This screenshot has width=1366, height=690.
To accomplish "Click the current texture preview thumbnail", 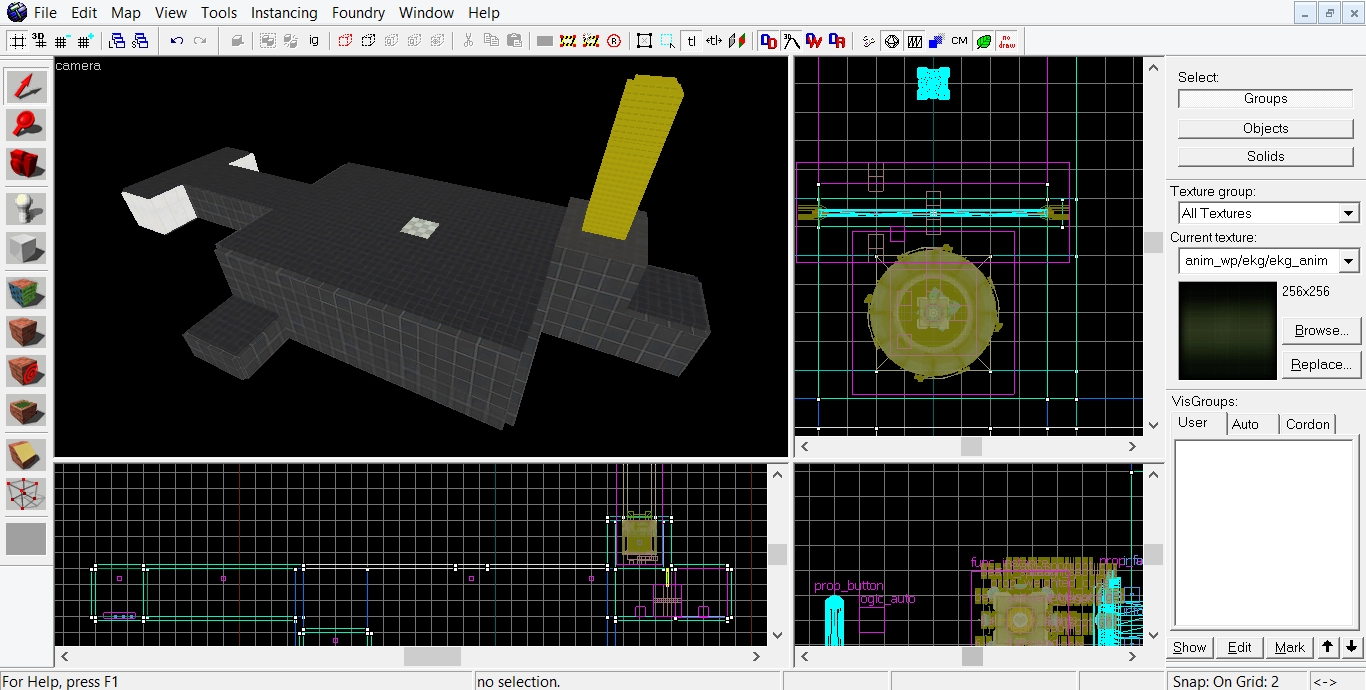I will 1227,330.
